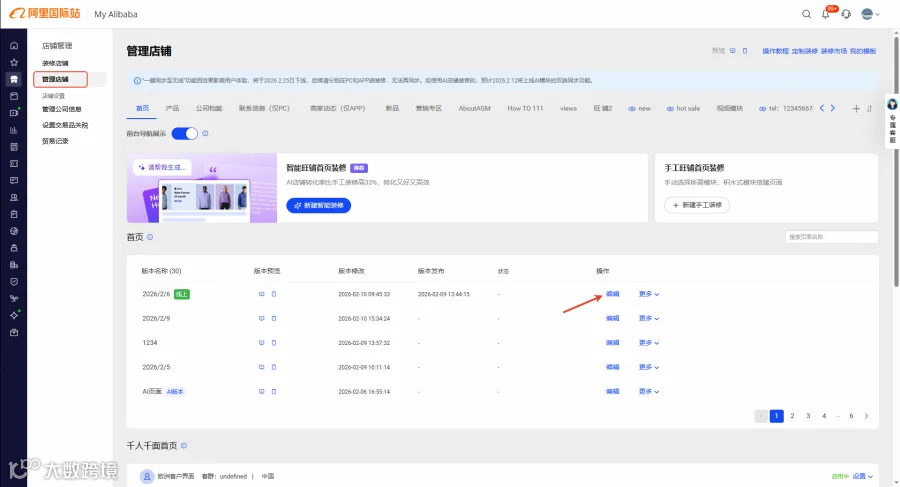The height and width of the screenshot is (487, 900).
Task: Click mobile preview icon for 1234 version
Action: 274,343
